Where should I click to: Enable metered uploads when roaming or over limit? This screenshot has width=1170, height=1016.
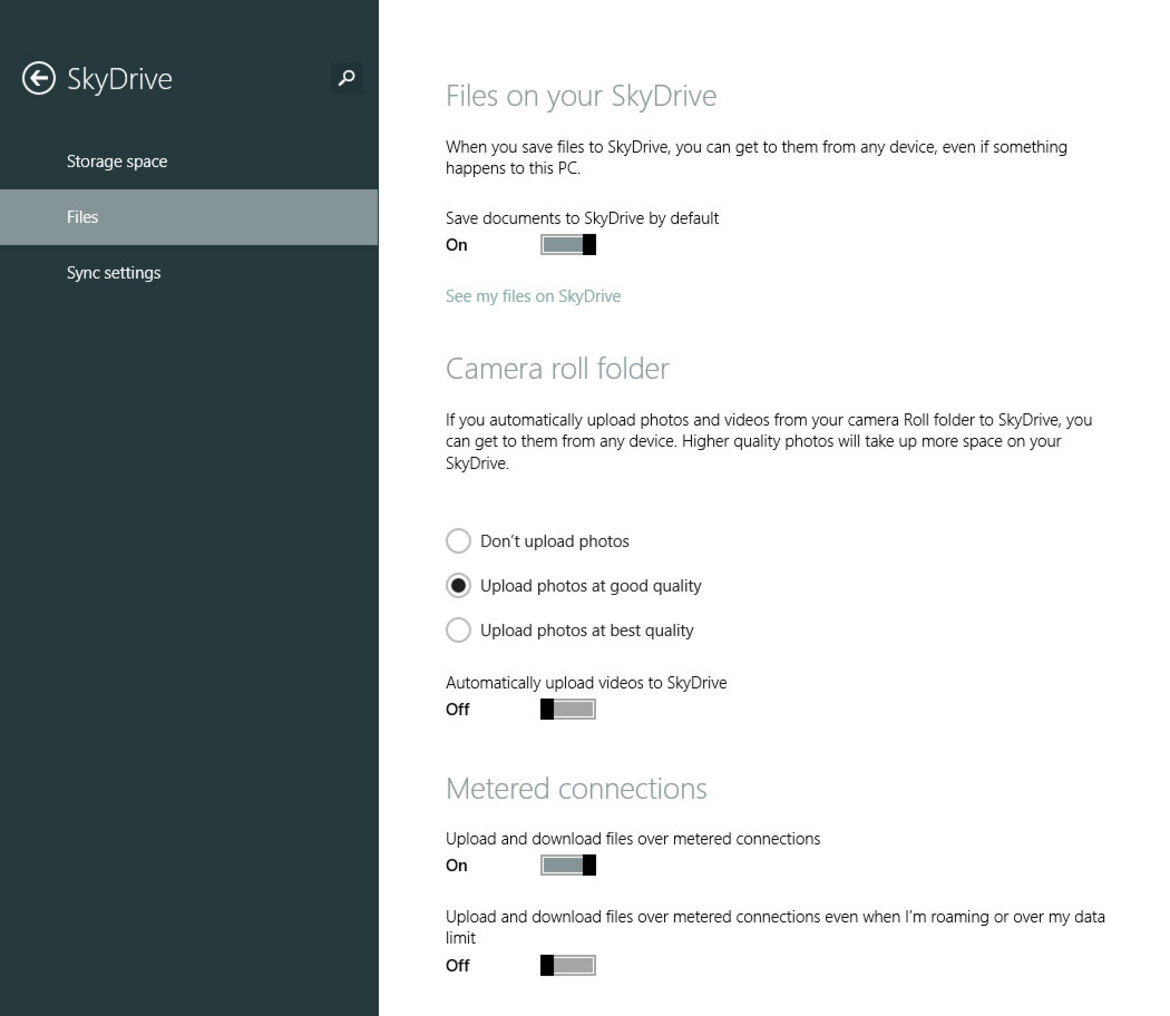click(568, 965)
